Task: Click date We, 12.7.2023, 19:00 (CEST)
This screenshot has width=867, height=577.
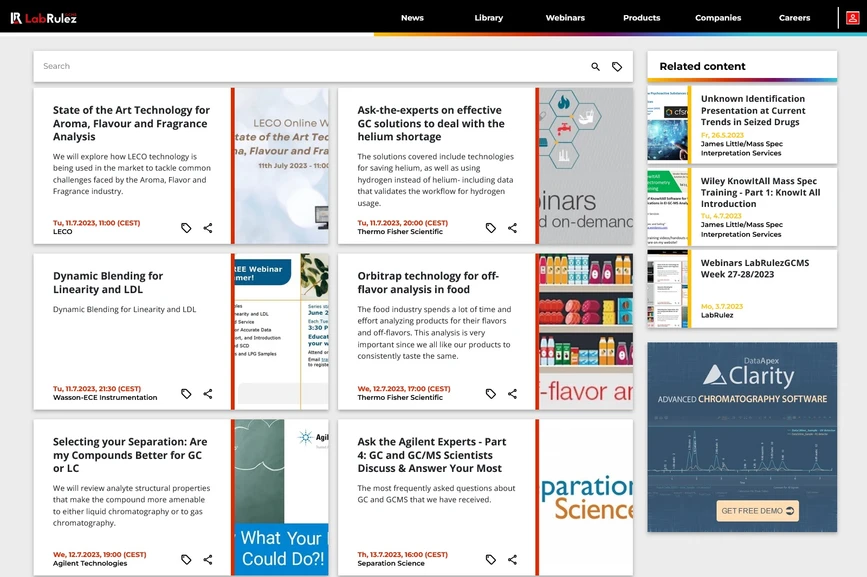Action: pyautogui.click(x=100, y=554)
